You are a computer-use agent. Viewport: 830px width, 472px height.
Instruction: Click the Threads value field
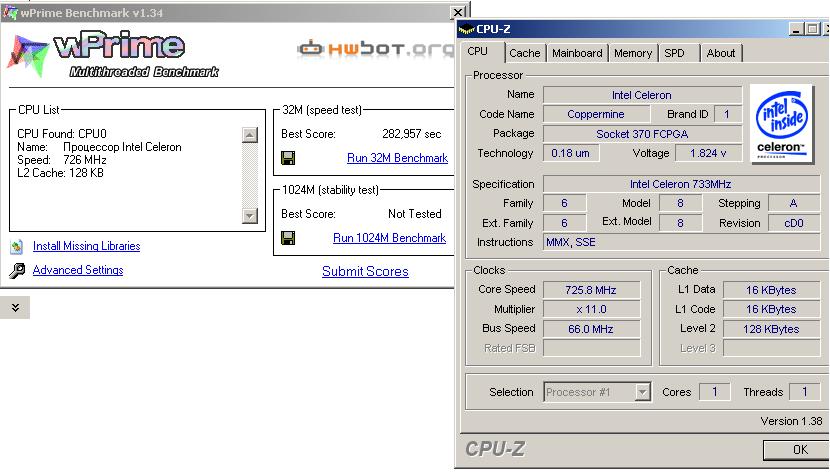[805, 392]
